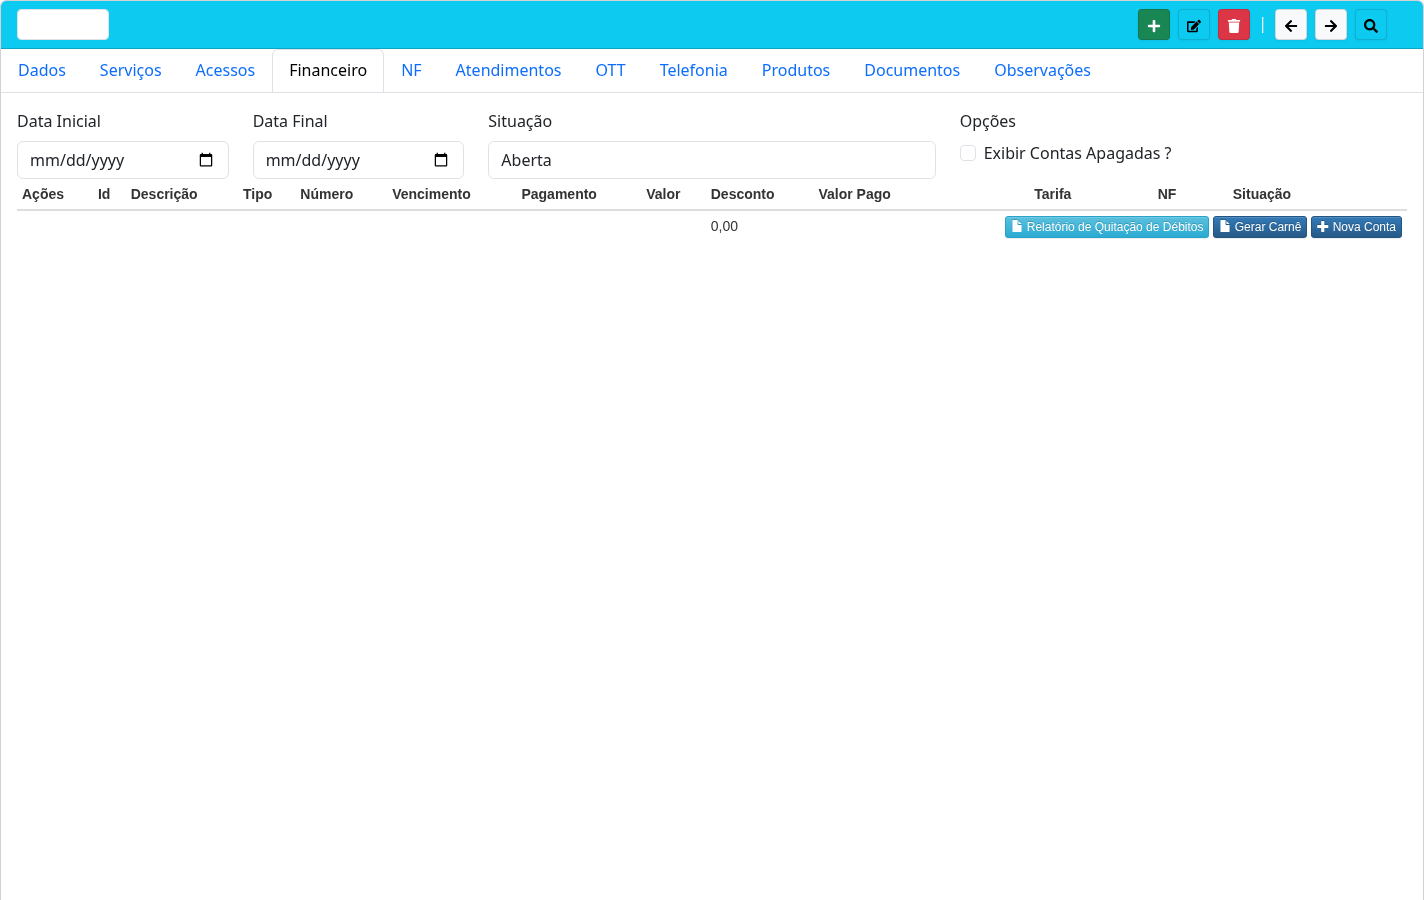Screen dimensions: 1424x900
Task: Click Relatório de Quitação de Débitos button
Action: [1106, 227]
